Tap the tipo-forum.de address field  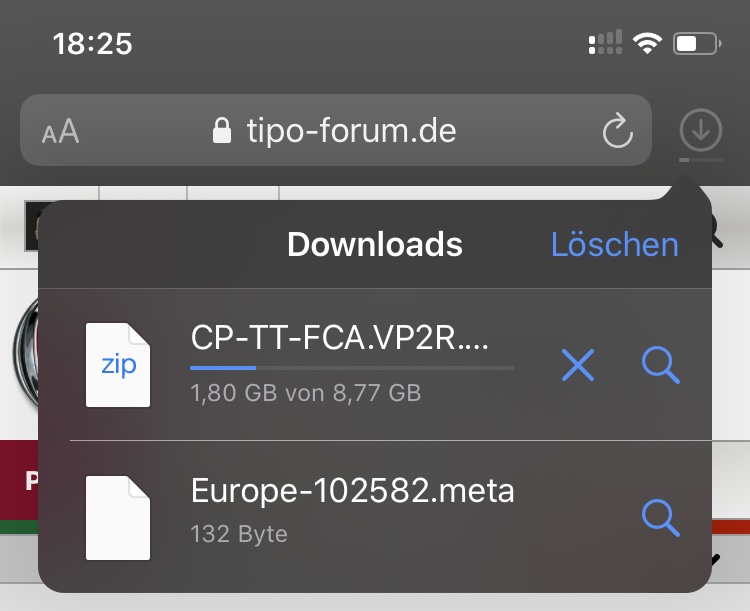pos(350,130)
